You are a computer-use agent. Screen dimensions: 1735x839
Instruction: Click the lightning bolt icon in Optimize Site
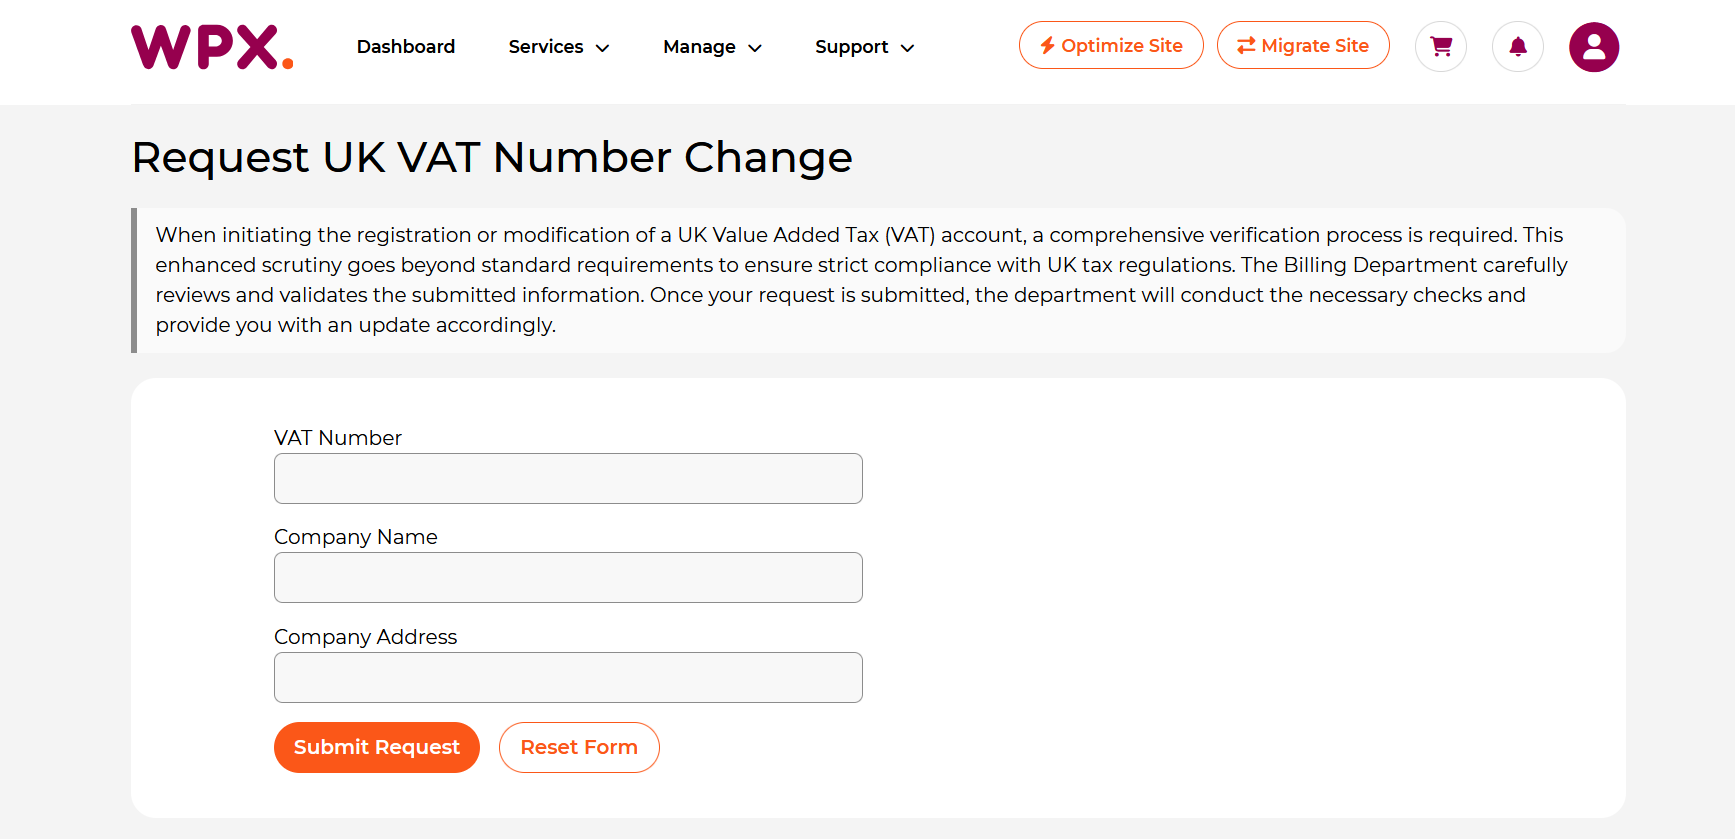point(1047,46)
